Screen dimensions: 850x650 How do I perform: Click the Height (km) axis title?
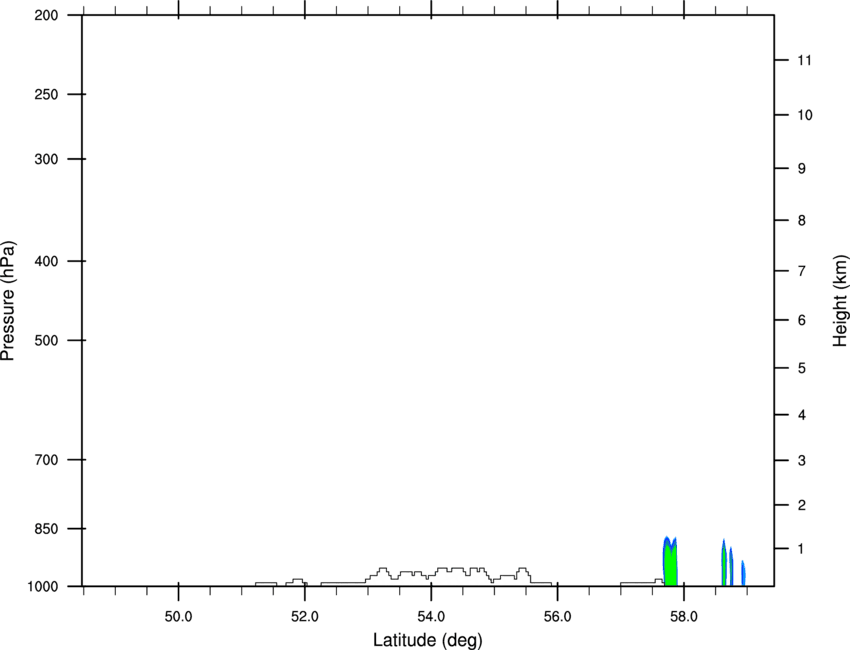pyautogui.click(x=840, y=300)
